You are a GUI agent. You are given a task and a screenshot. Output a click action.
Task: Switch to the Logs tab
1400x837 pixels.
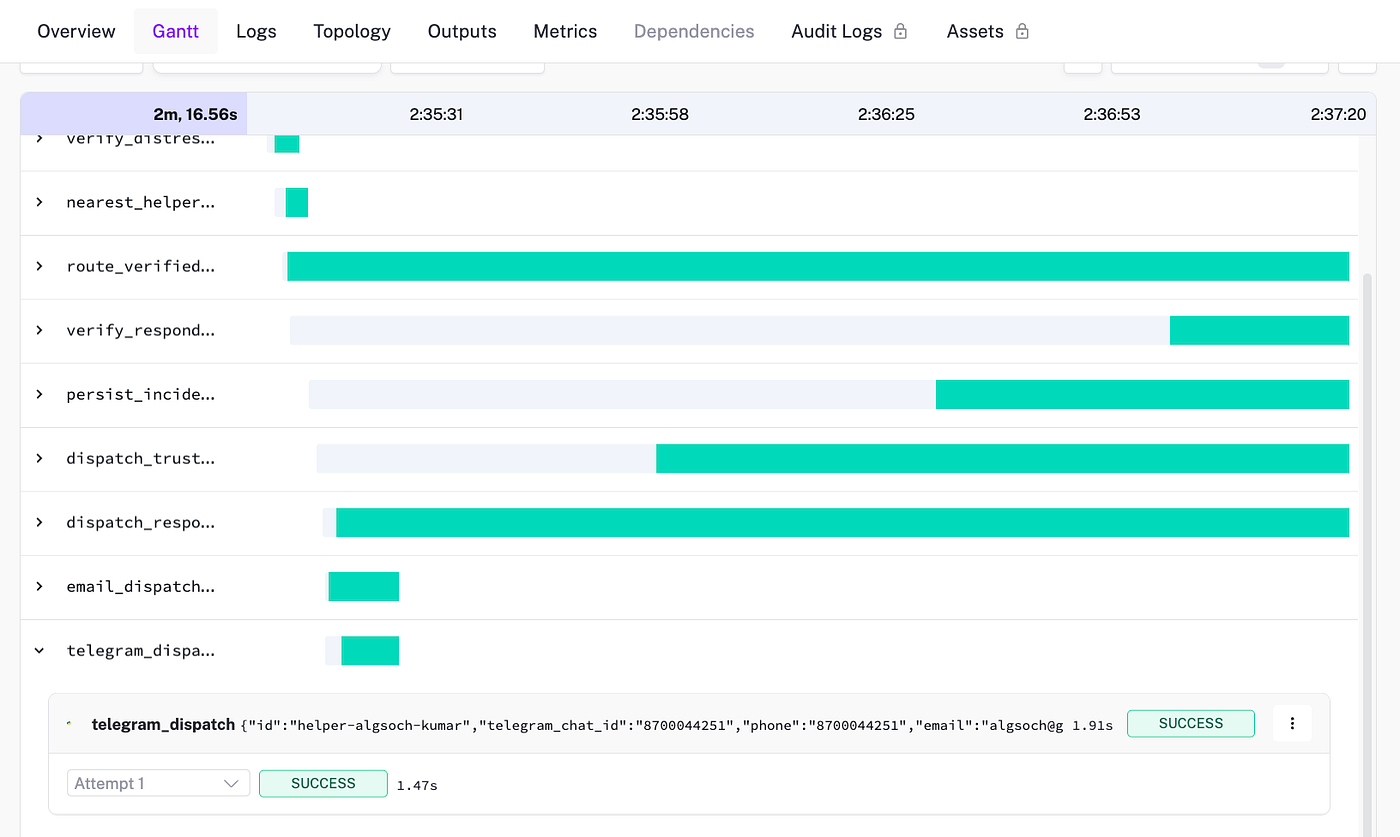point(256,31)
